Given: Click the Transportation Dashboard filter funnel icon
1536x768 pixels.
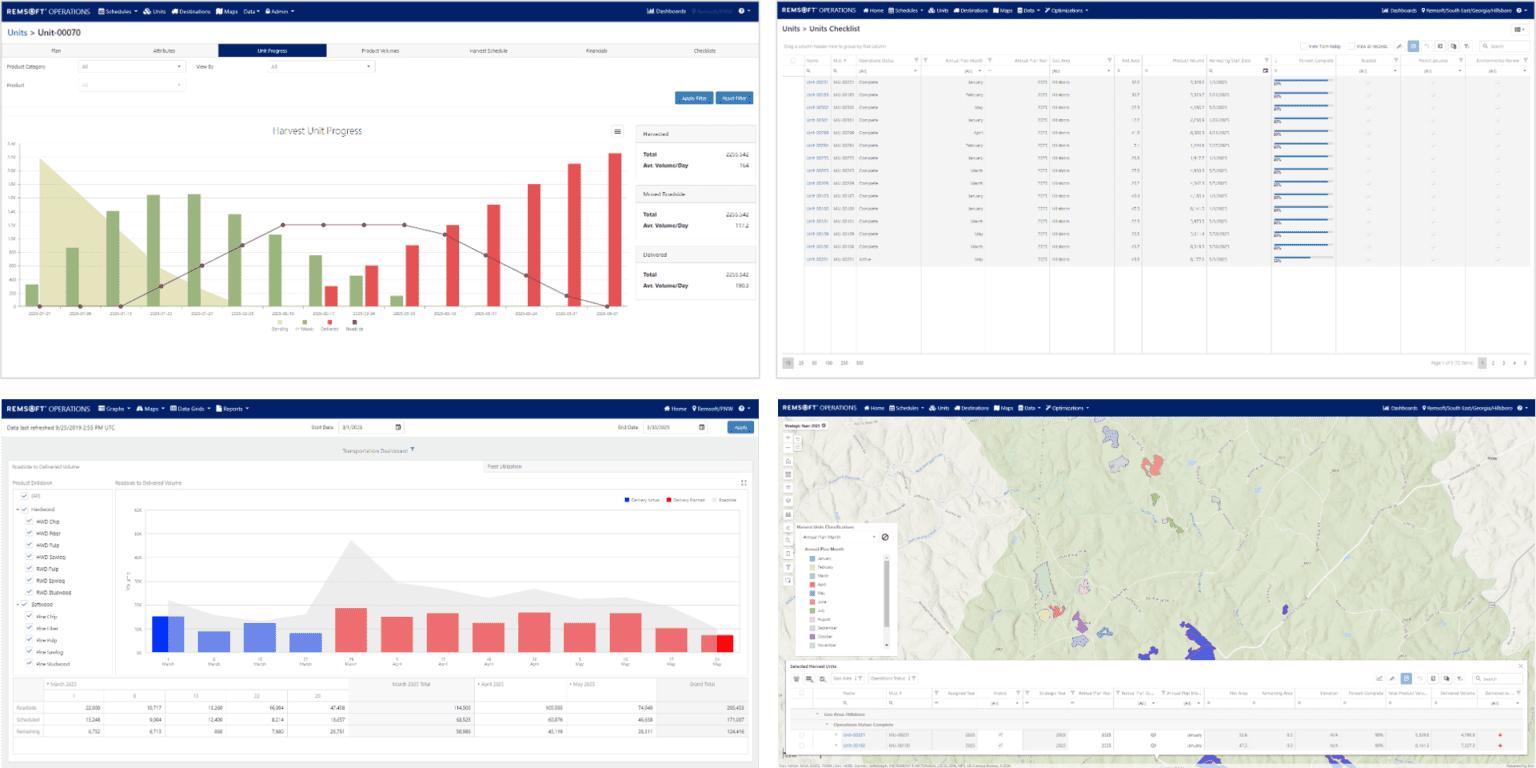Looking at the screenshot, I should 412,450.
